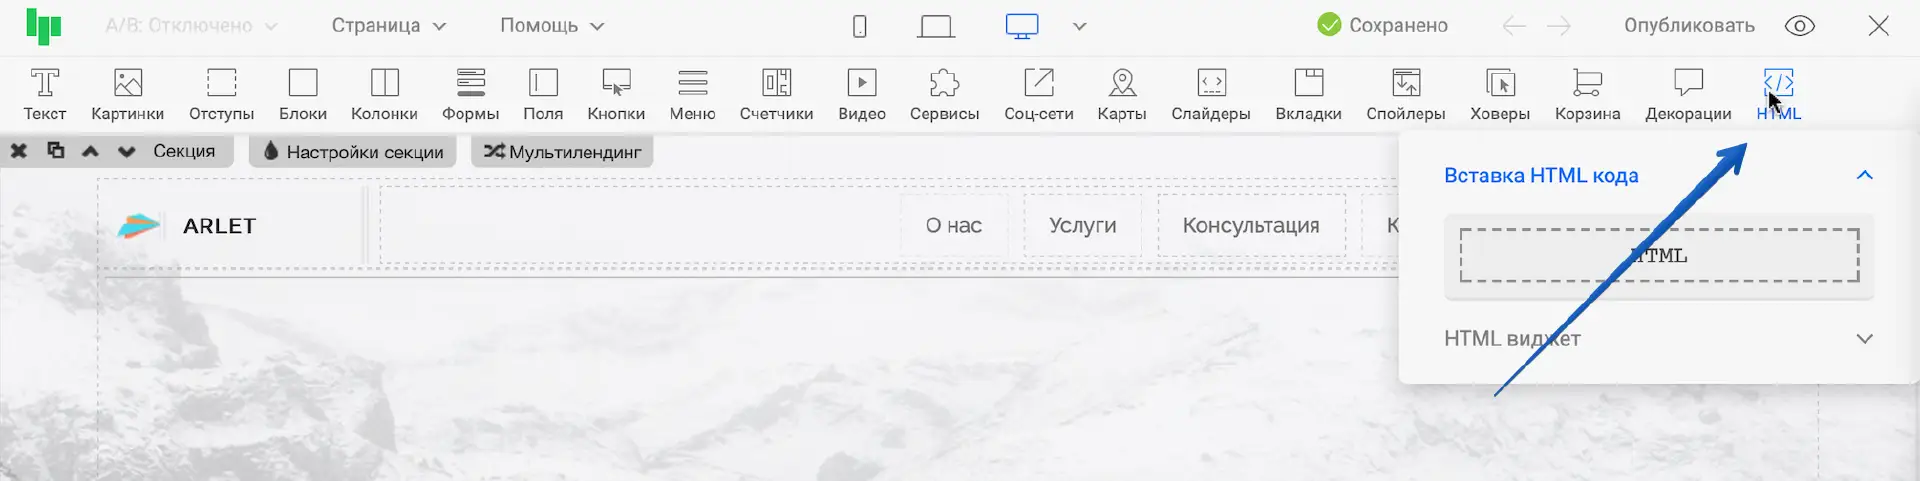
Task: Switch to tablet device view
Action: 935,26
